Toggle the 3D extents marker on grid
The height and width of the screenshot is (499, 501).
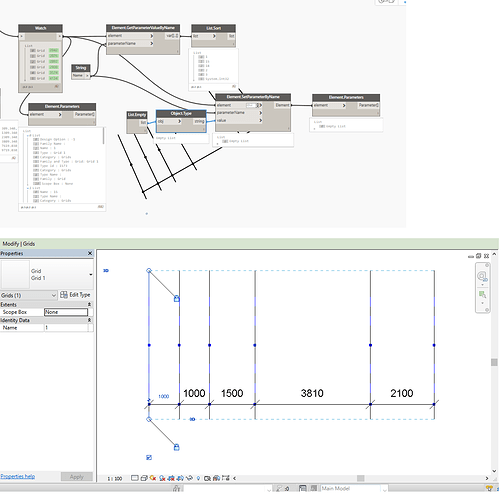click(106, 270)
